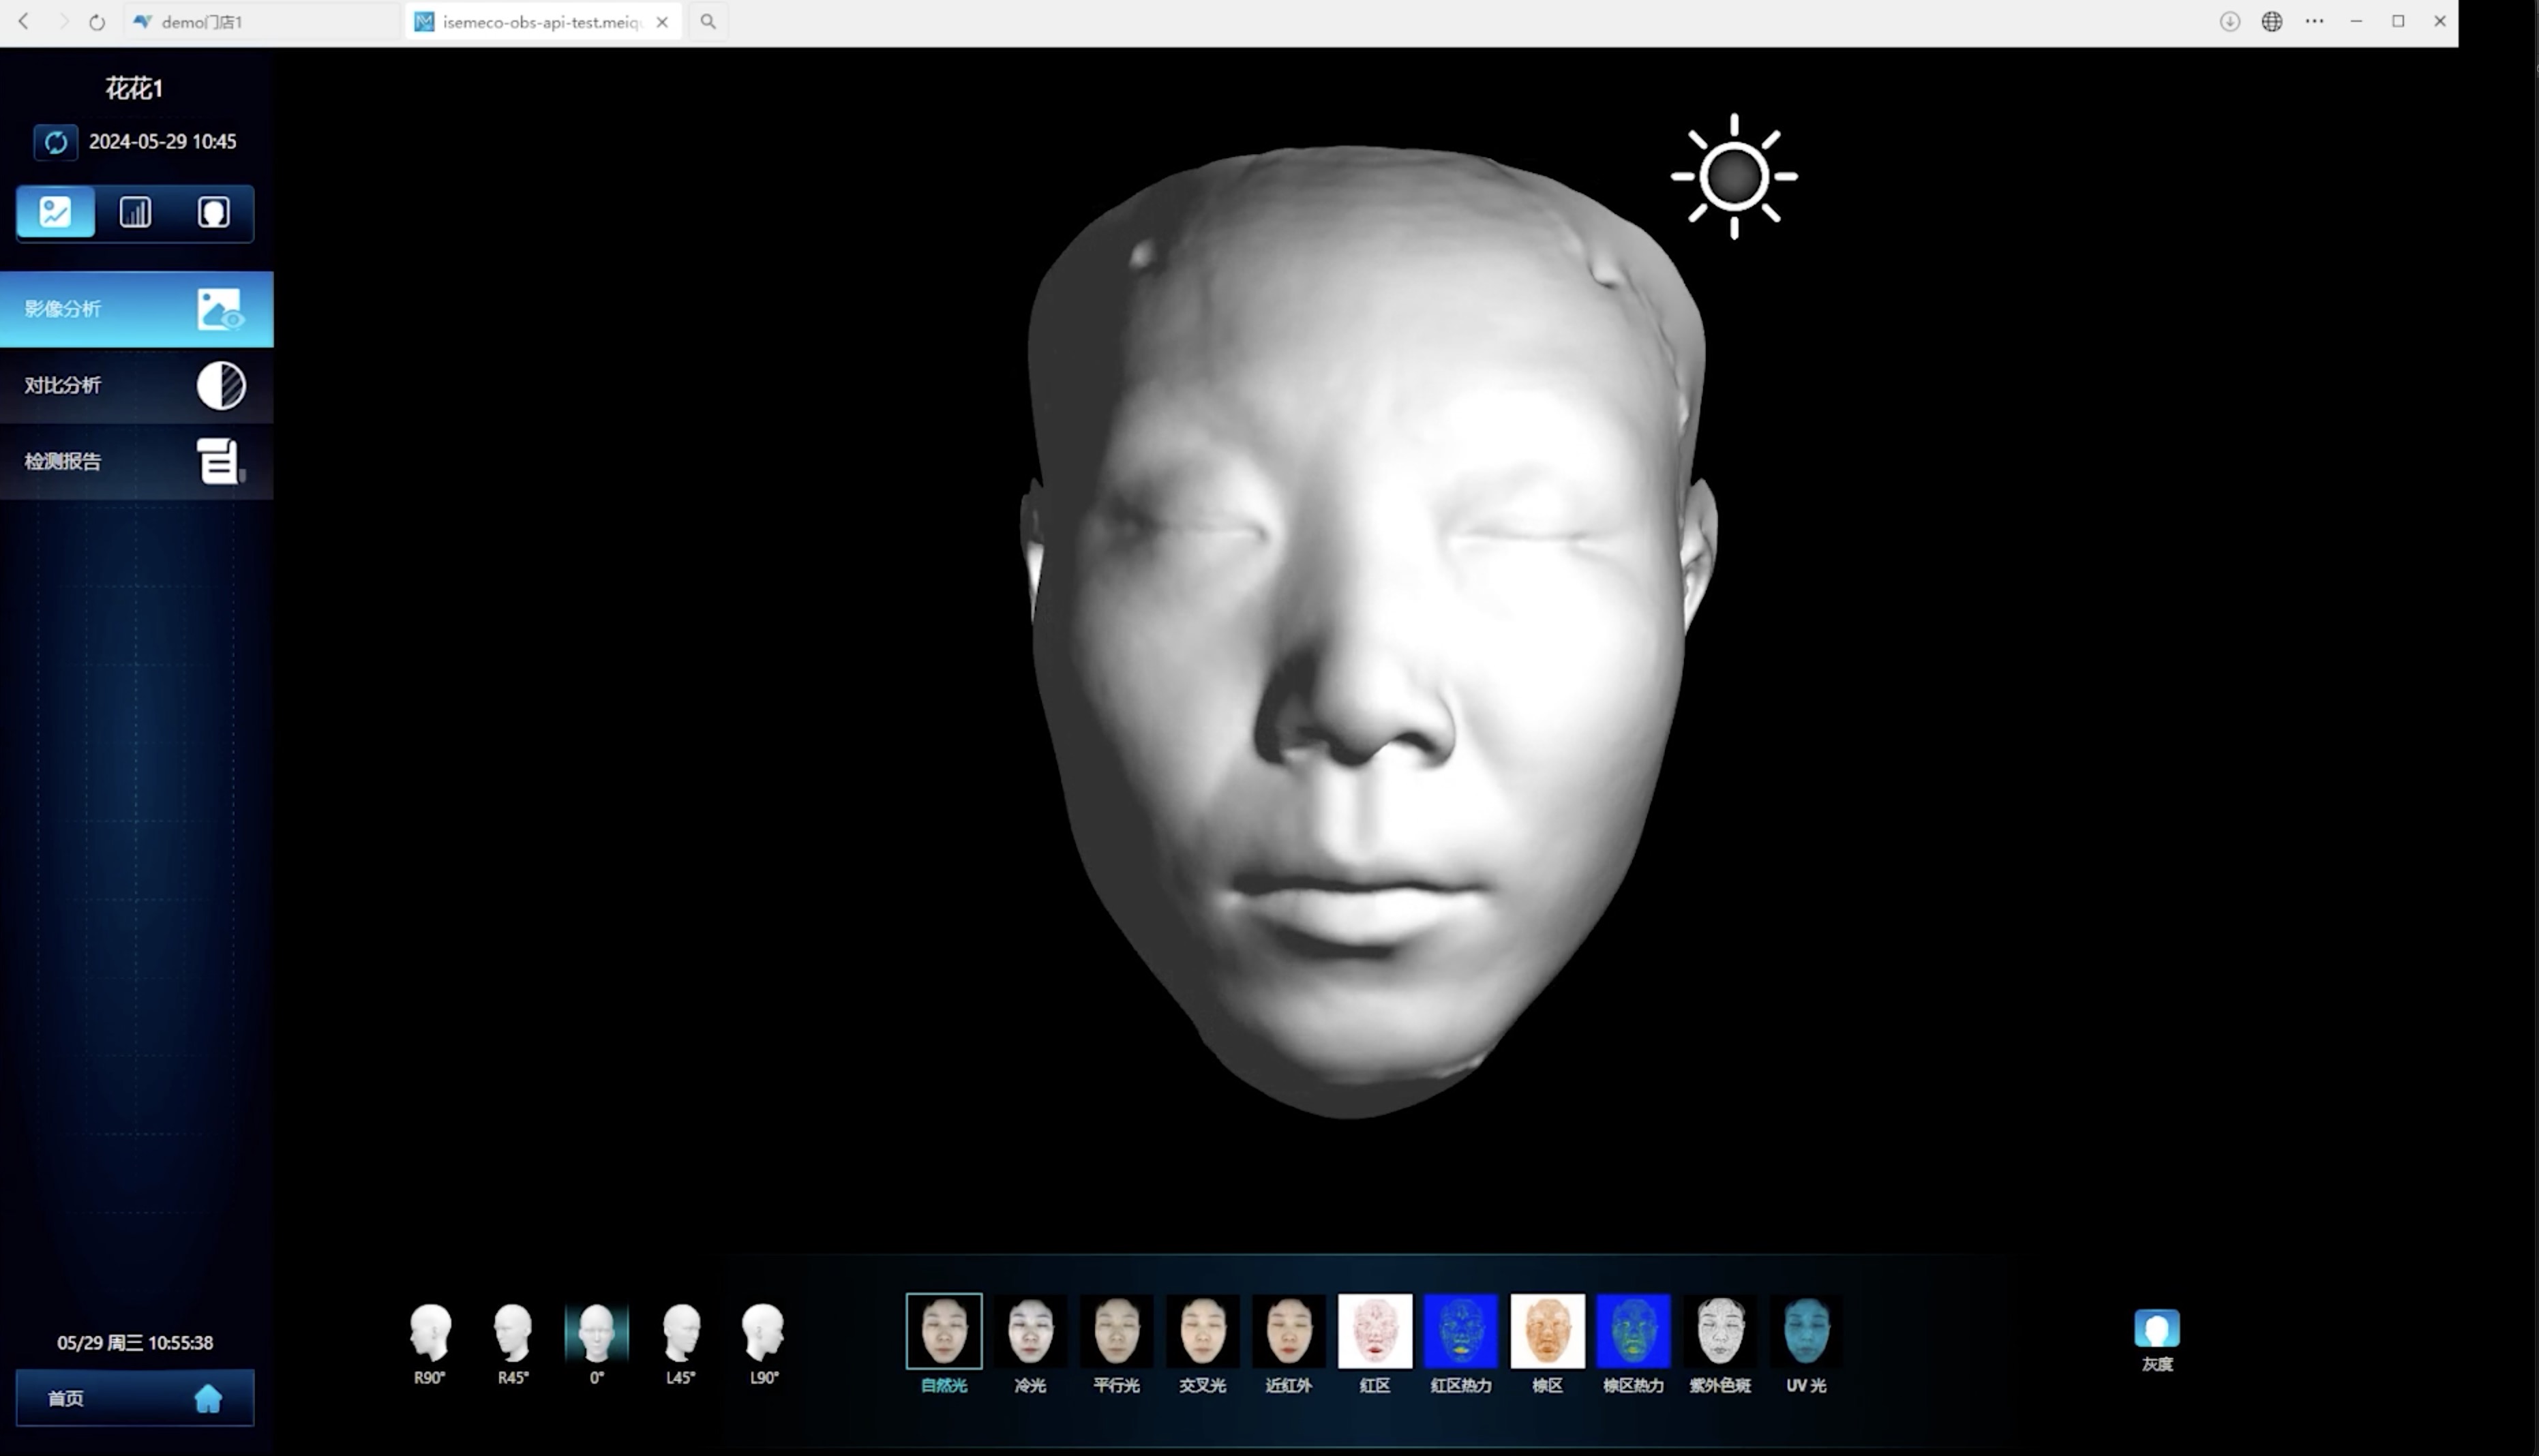Open 影像分析 in the sidebar
This screenshot has width=2539, height=1456.
(136, 309)
